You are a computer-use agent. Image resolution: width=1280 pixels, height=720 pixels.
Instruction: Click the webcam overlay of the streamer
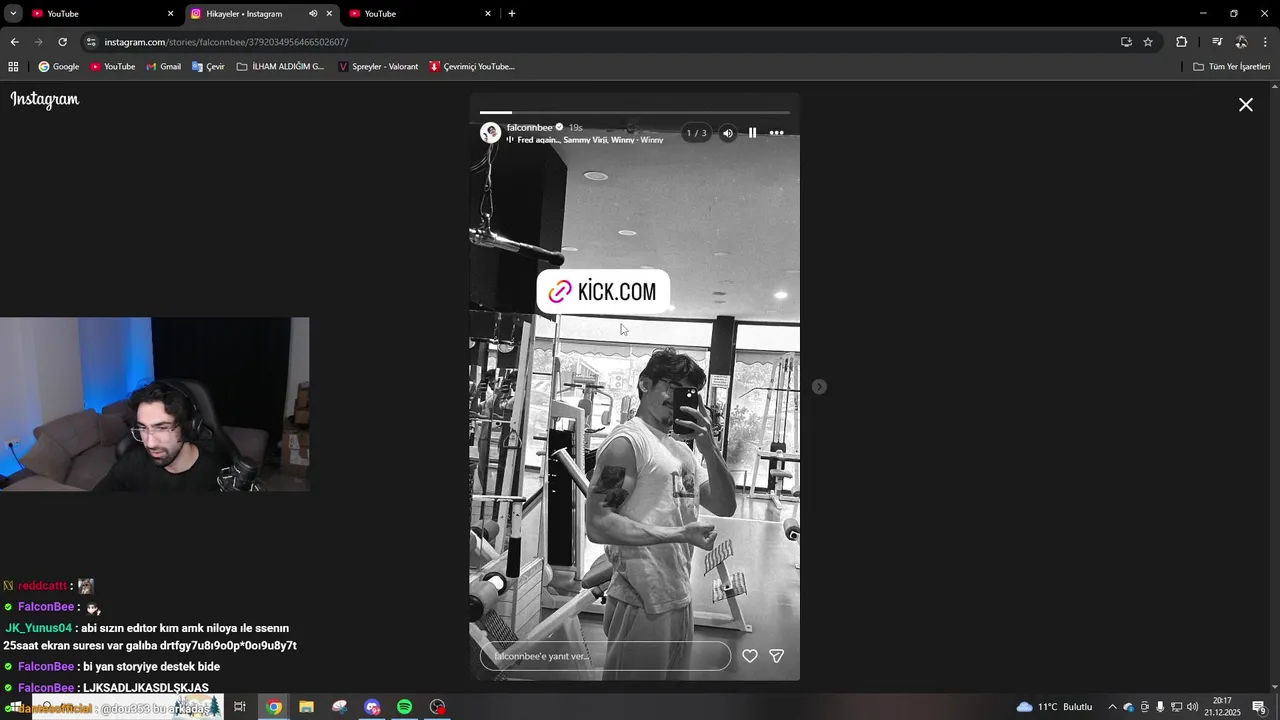[155, 404]
